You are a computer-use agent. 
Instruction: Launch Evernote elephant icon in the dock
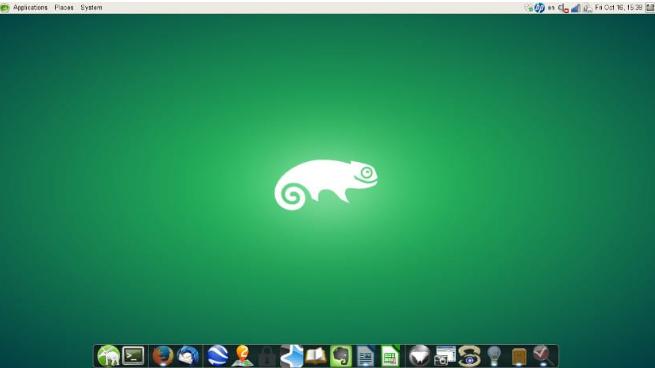click(x=341, y=356)
